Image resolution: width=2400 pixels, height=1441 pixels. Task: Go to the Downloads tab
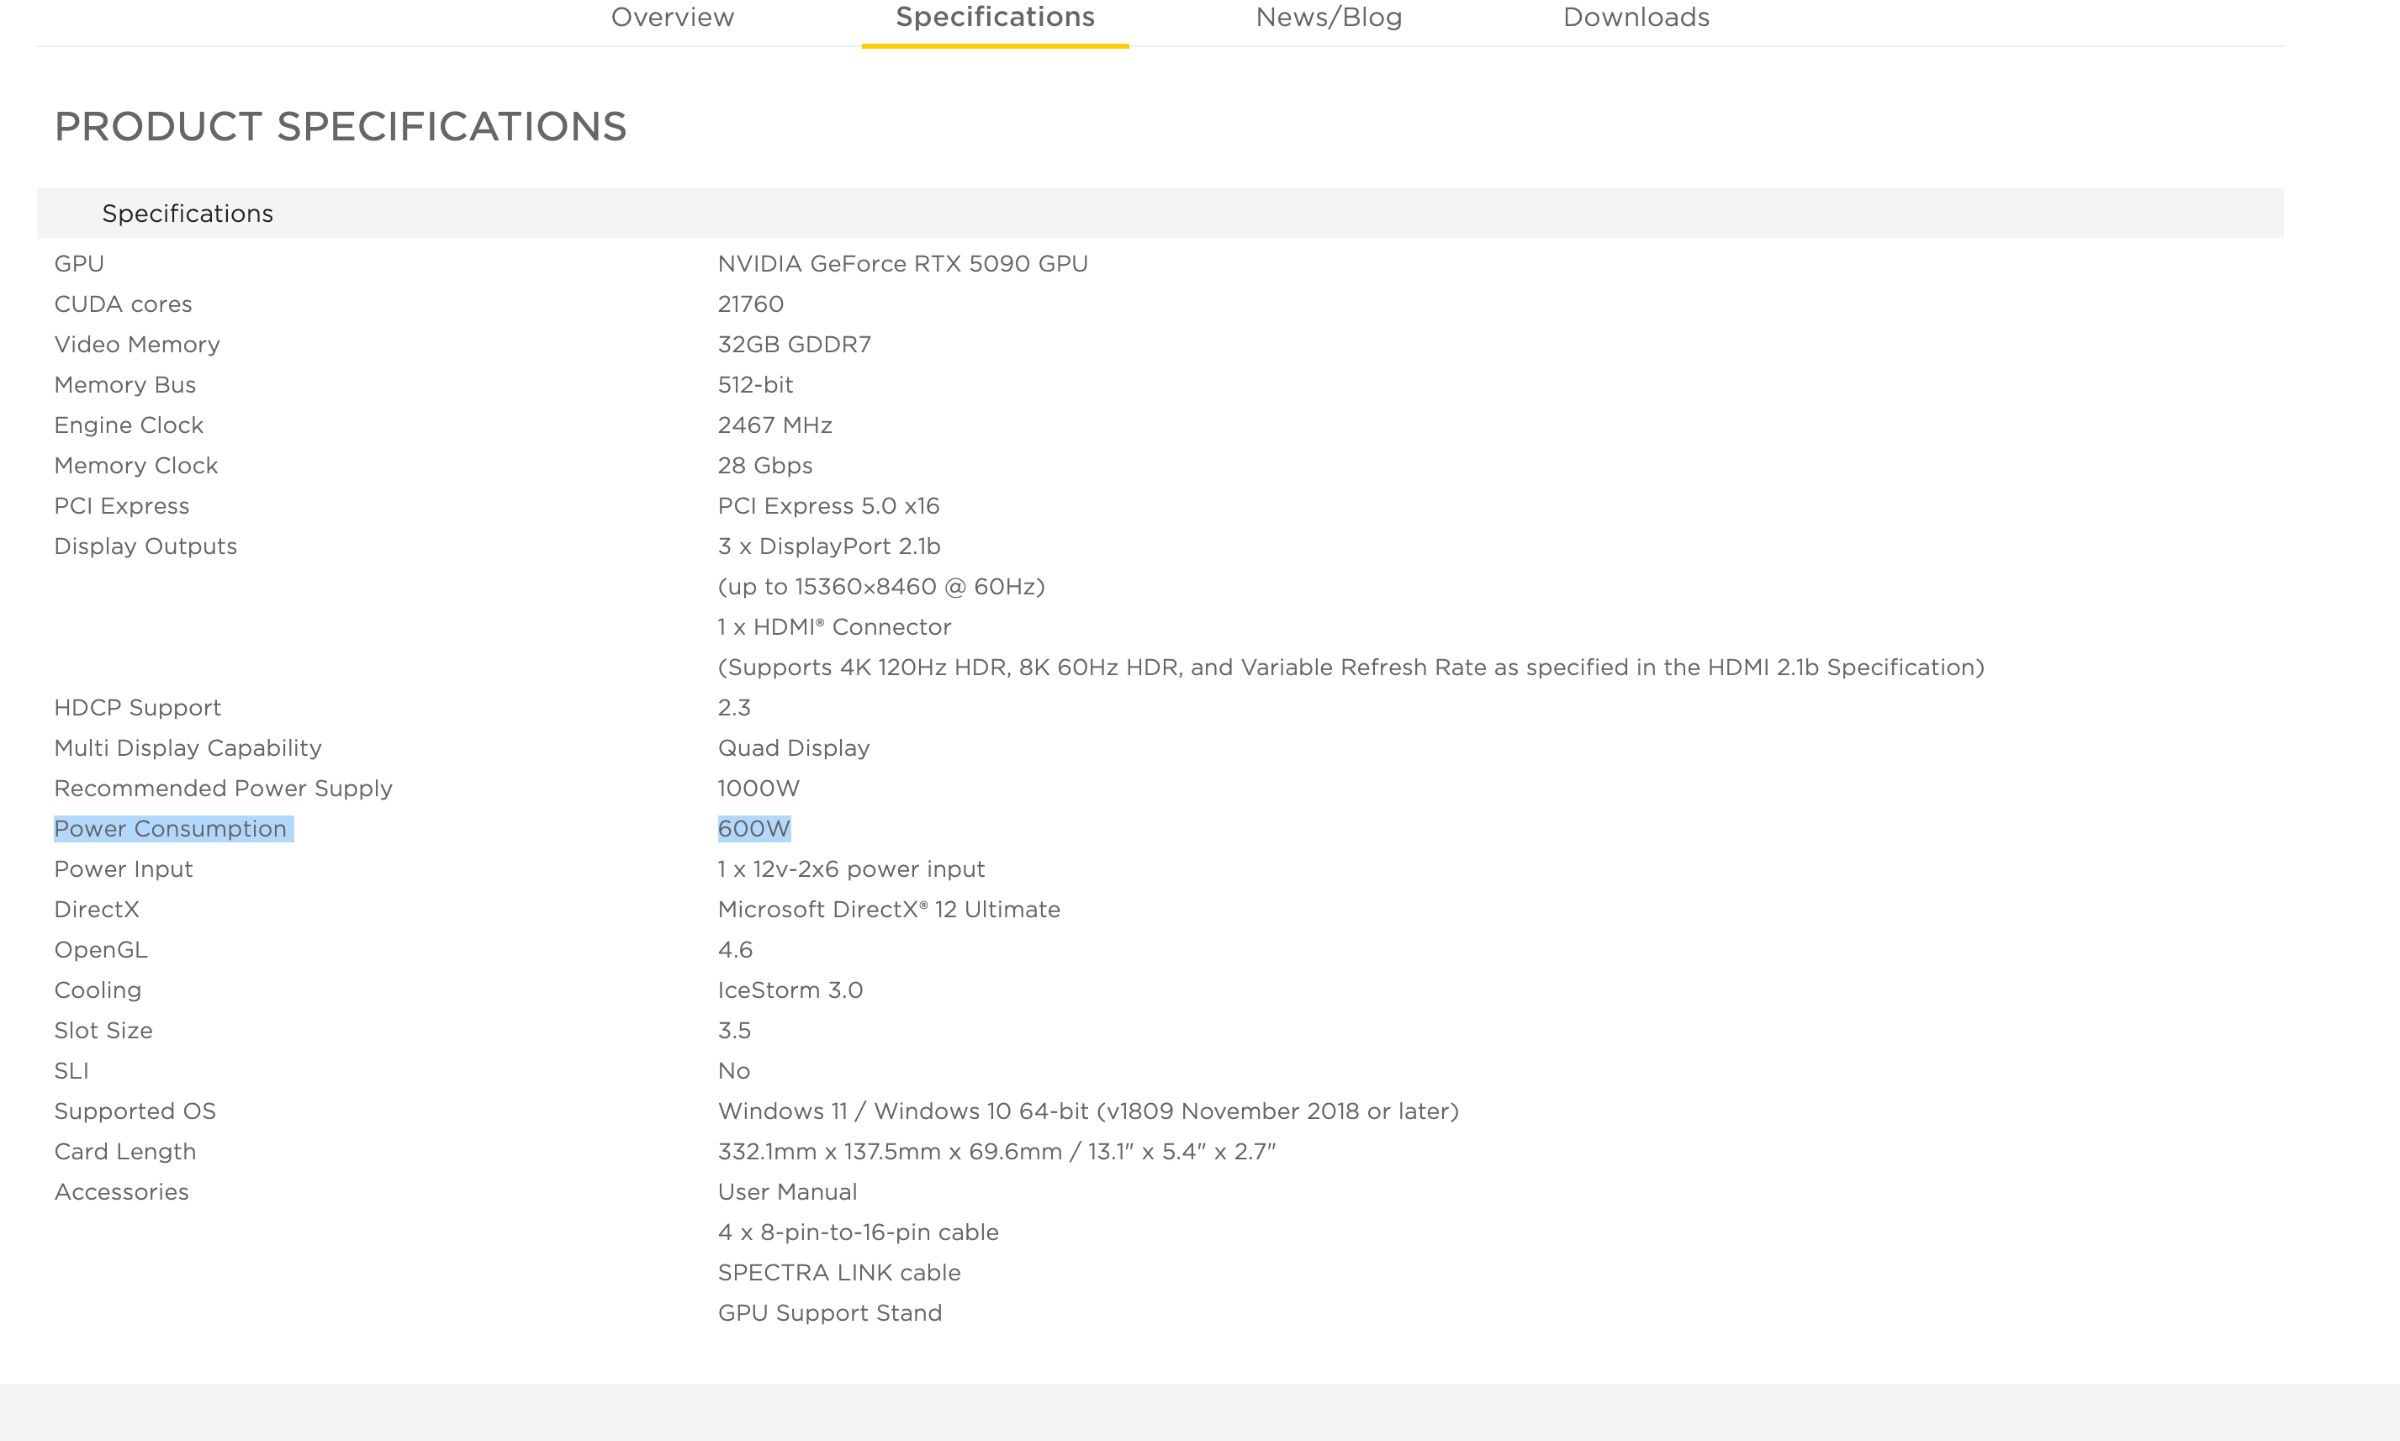click(x=1636, y=17)
